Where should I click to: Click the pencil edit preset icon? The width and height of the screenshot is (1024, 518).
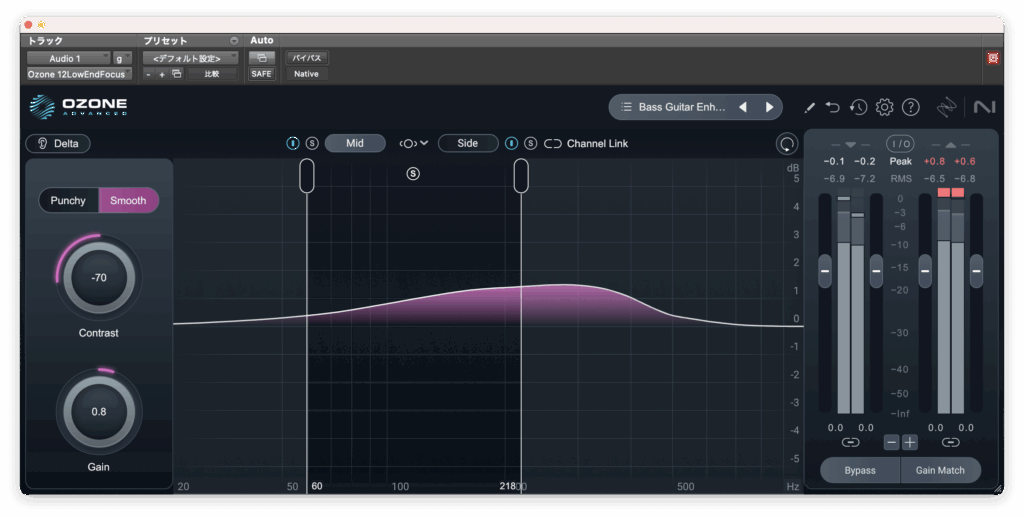point(810,107)
